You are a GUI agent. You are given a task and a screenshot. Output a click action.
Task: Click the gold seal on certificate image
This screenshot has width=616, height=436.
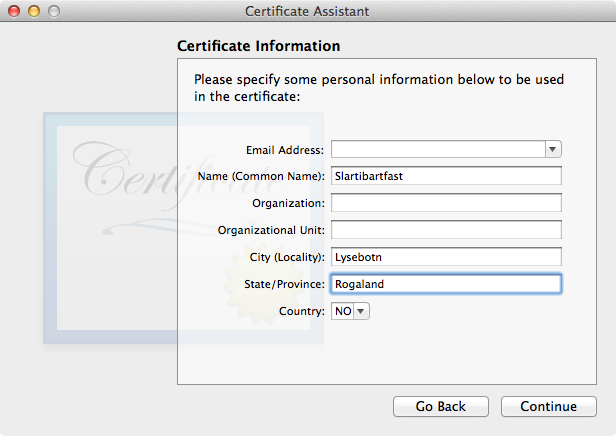coord(261,284)
